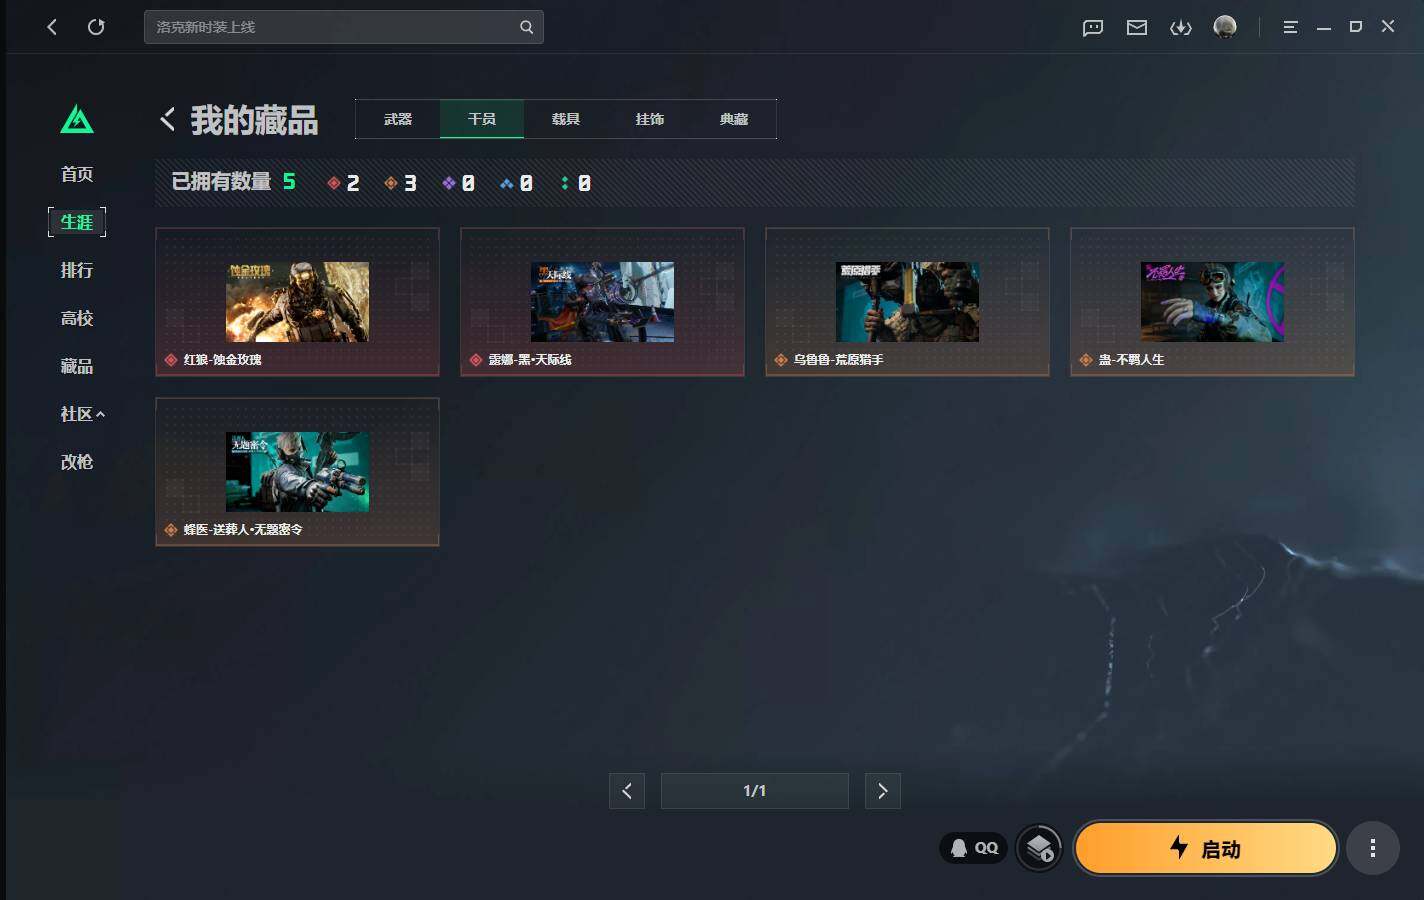Go to the next page of results
Image resolution: width=1424 pixels, height=900 pixels.
pyautogui.click(x=882, y=791)
